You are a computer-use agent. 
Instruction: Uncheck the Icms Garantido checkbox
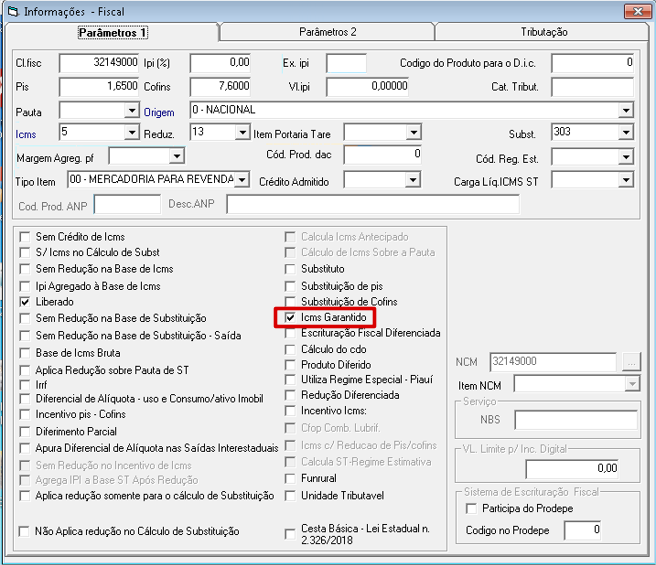[x=290, y=317]
